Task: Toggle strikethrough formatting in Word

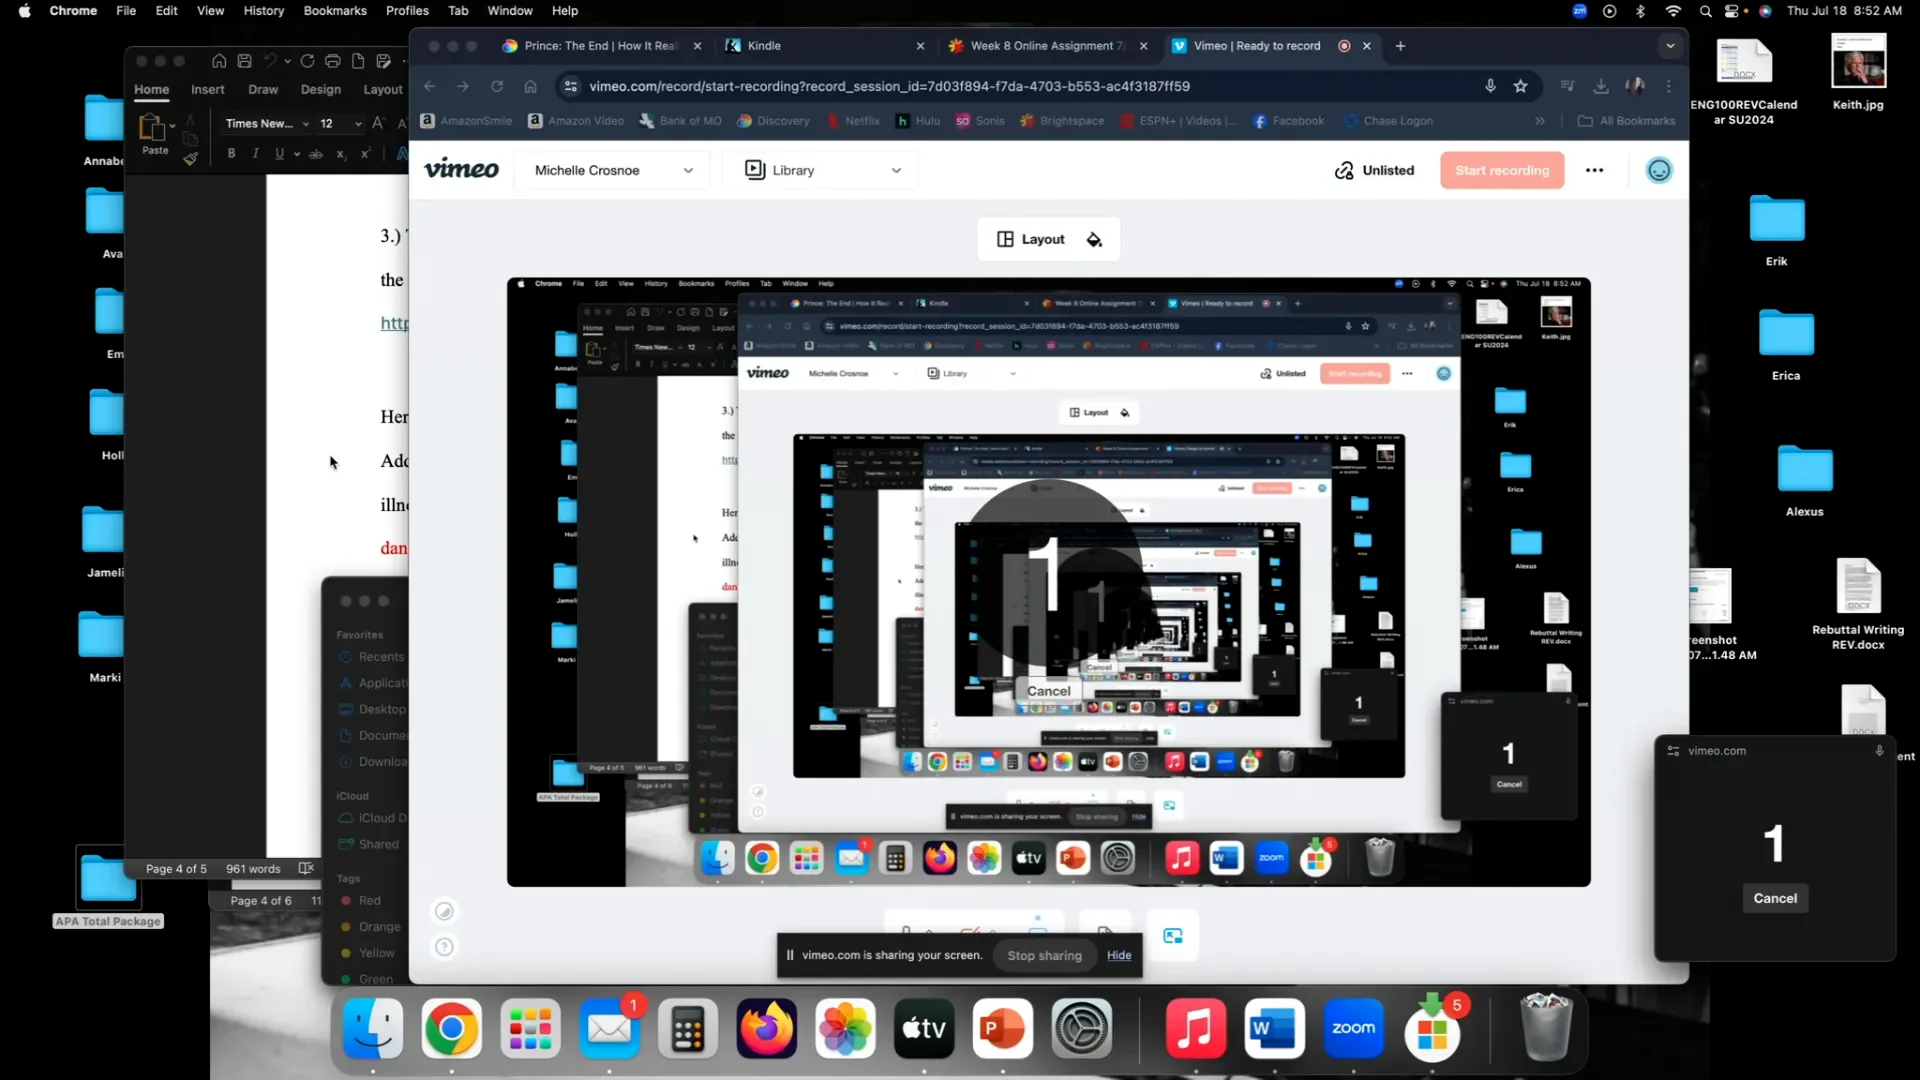Action: [x=315, y=153]
